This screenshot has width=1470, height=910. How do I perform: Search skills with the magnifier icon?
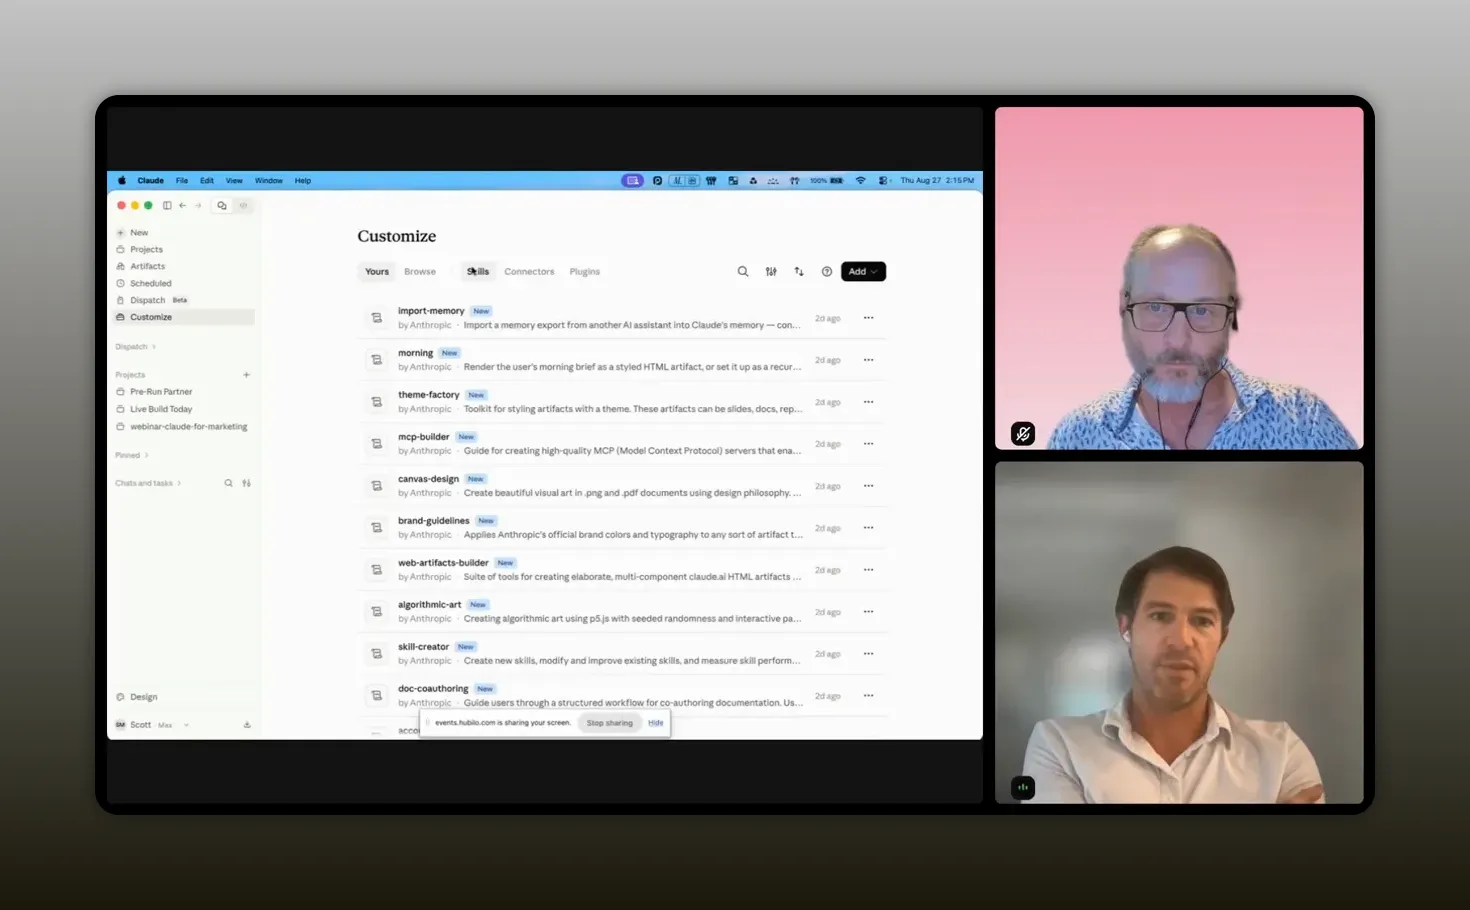click(x=743, y=272)
